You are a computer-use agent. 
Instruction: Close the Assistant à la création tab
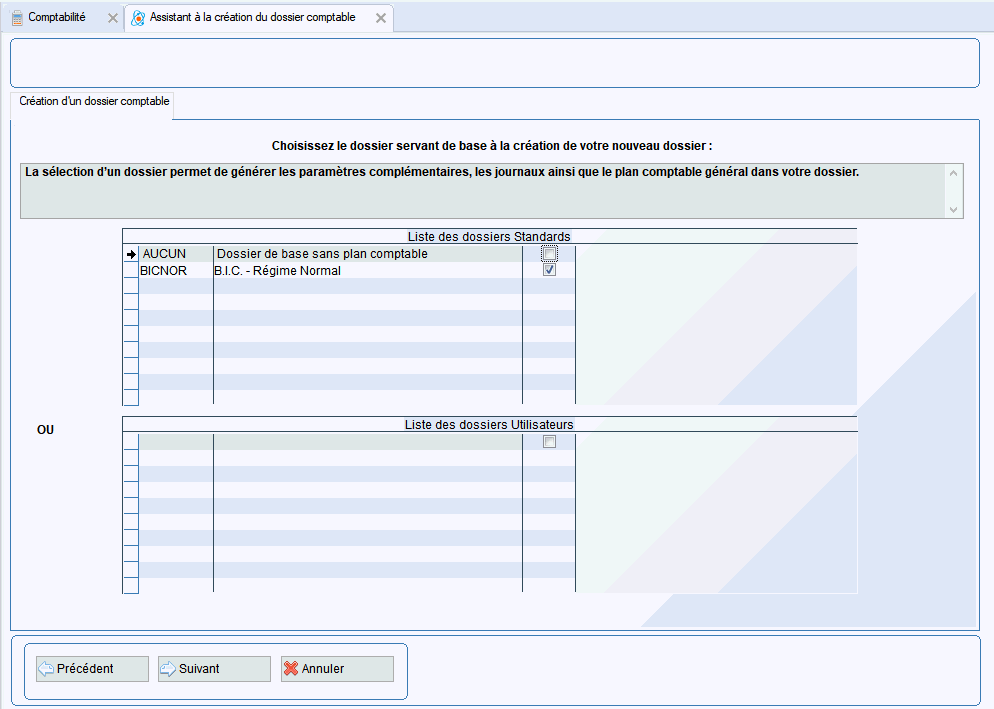click(x=381, y=18)
